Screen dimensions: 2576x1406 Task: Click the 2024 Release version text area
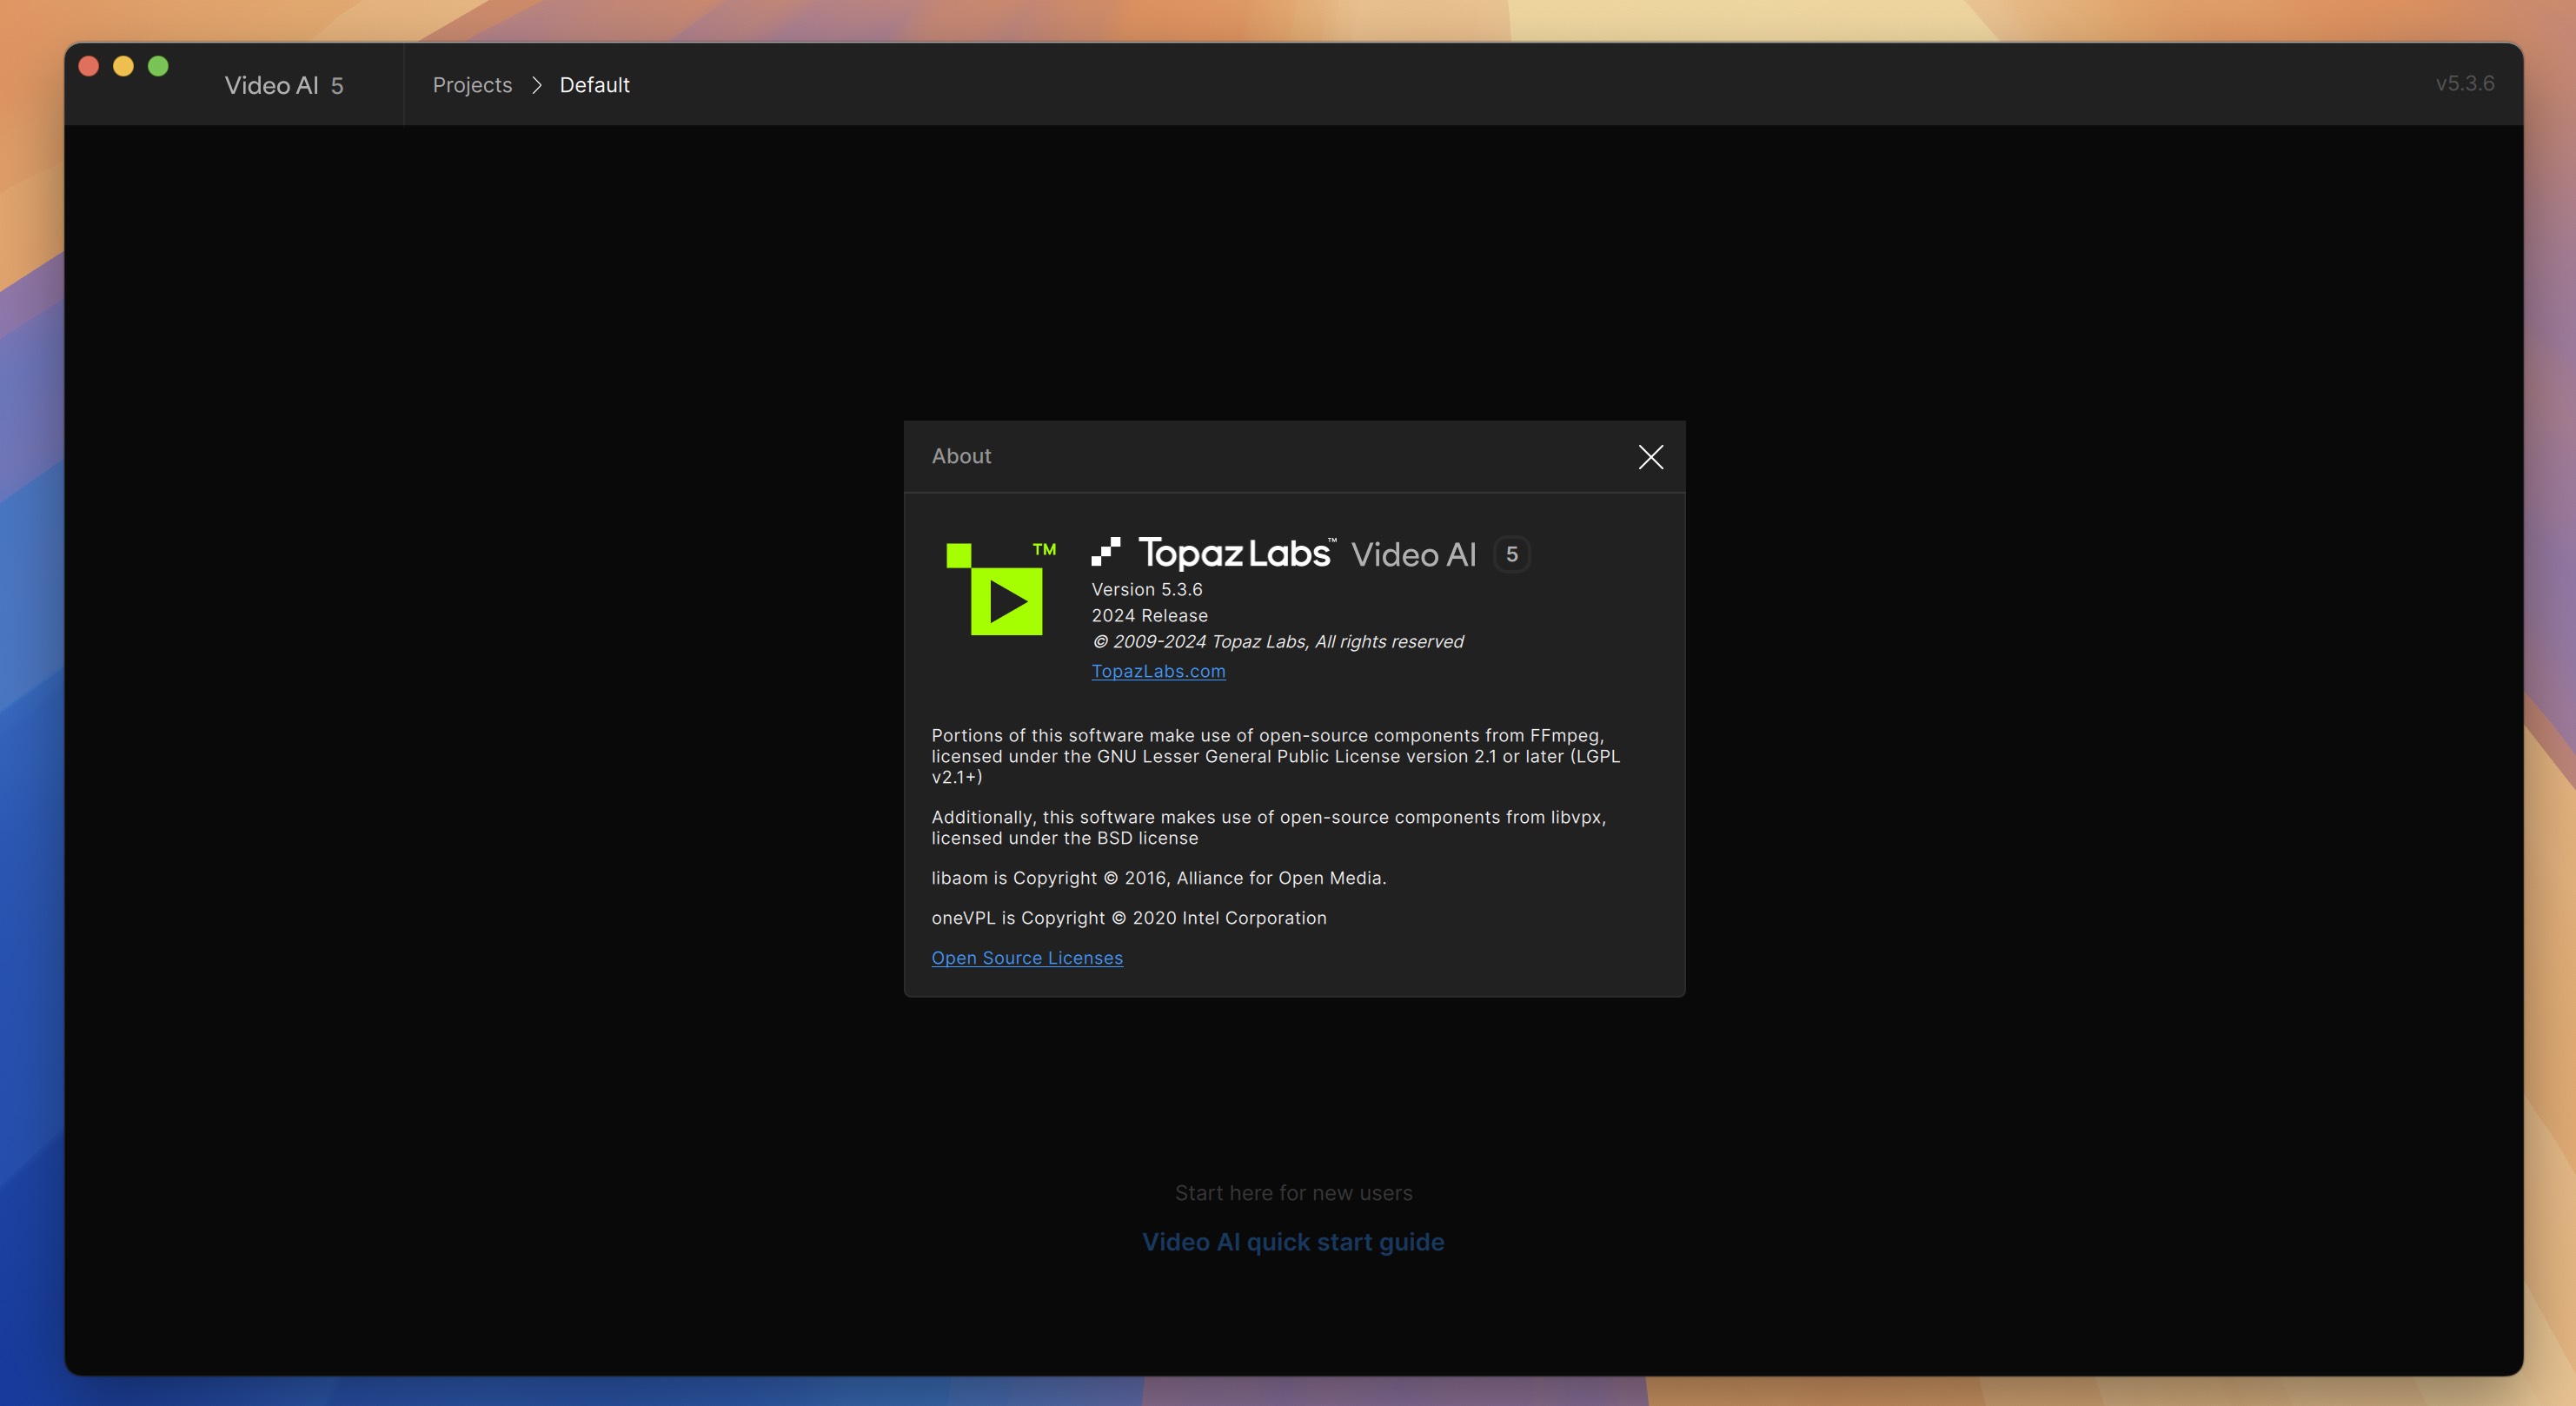point(1148,616)
